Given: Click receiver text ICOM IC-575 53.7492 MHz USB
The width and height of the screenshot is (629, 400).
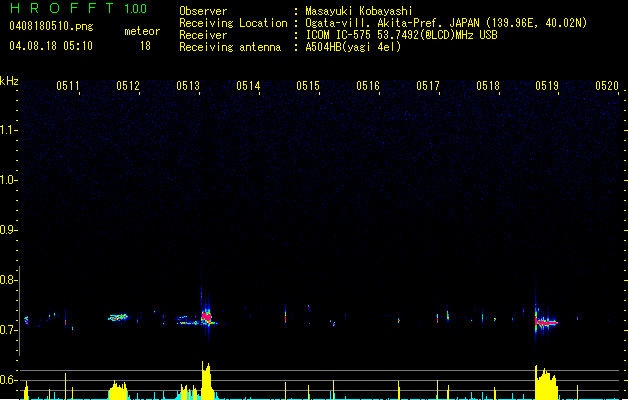Looking at the screenshot, I should pyautogui.click(x=402, y=35).
